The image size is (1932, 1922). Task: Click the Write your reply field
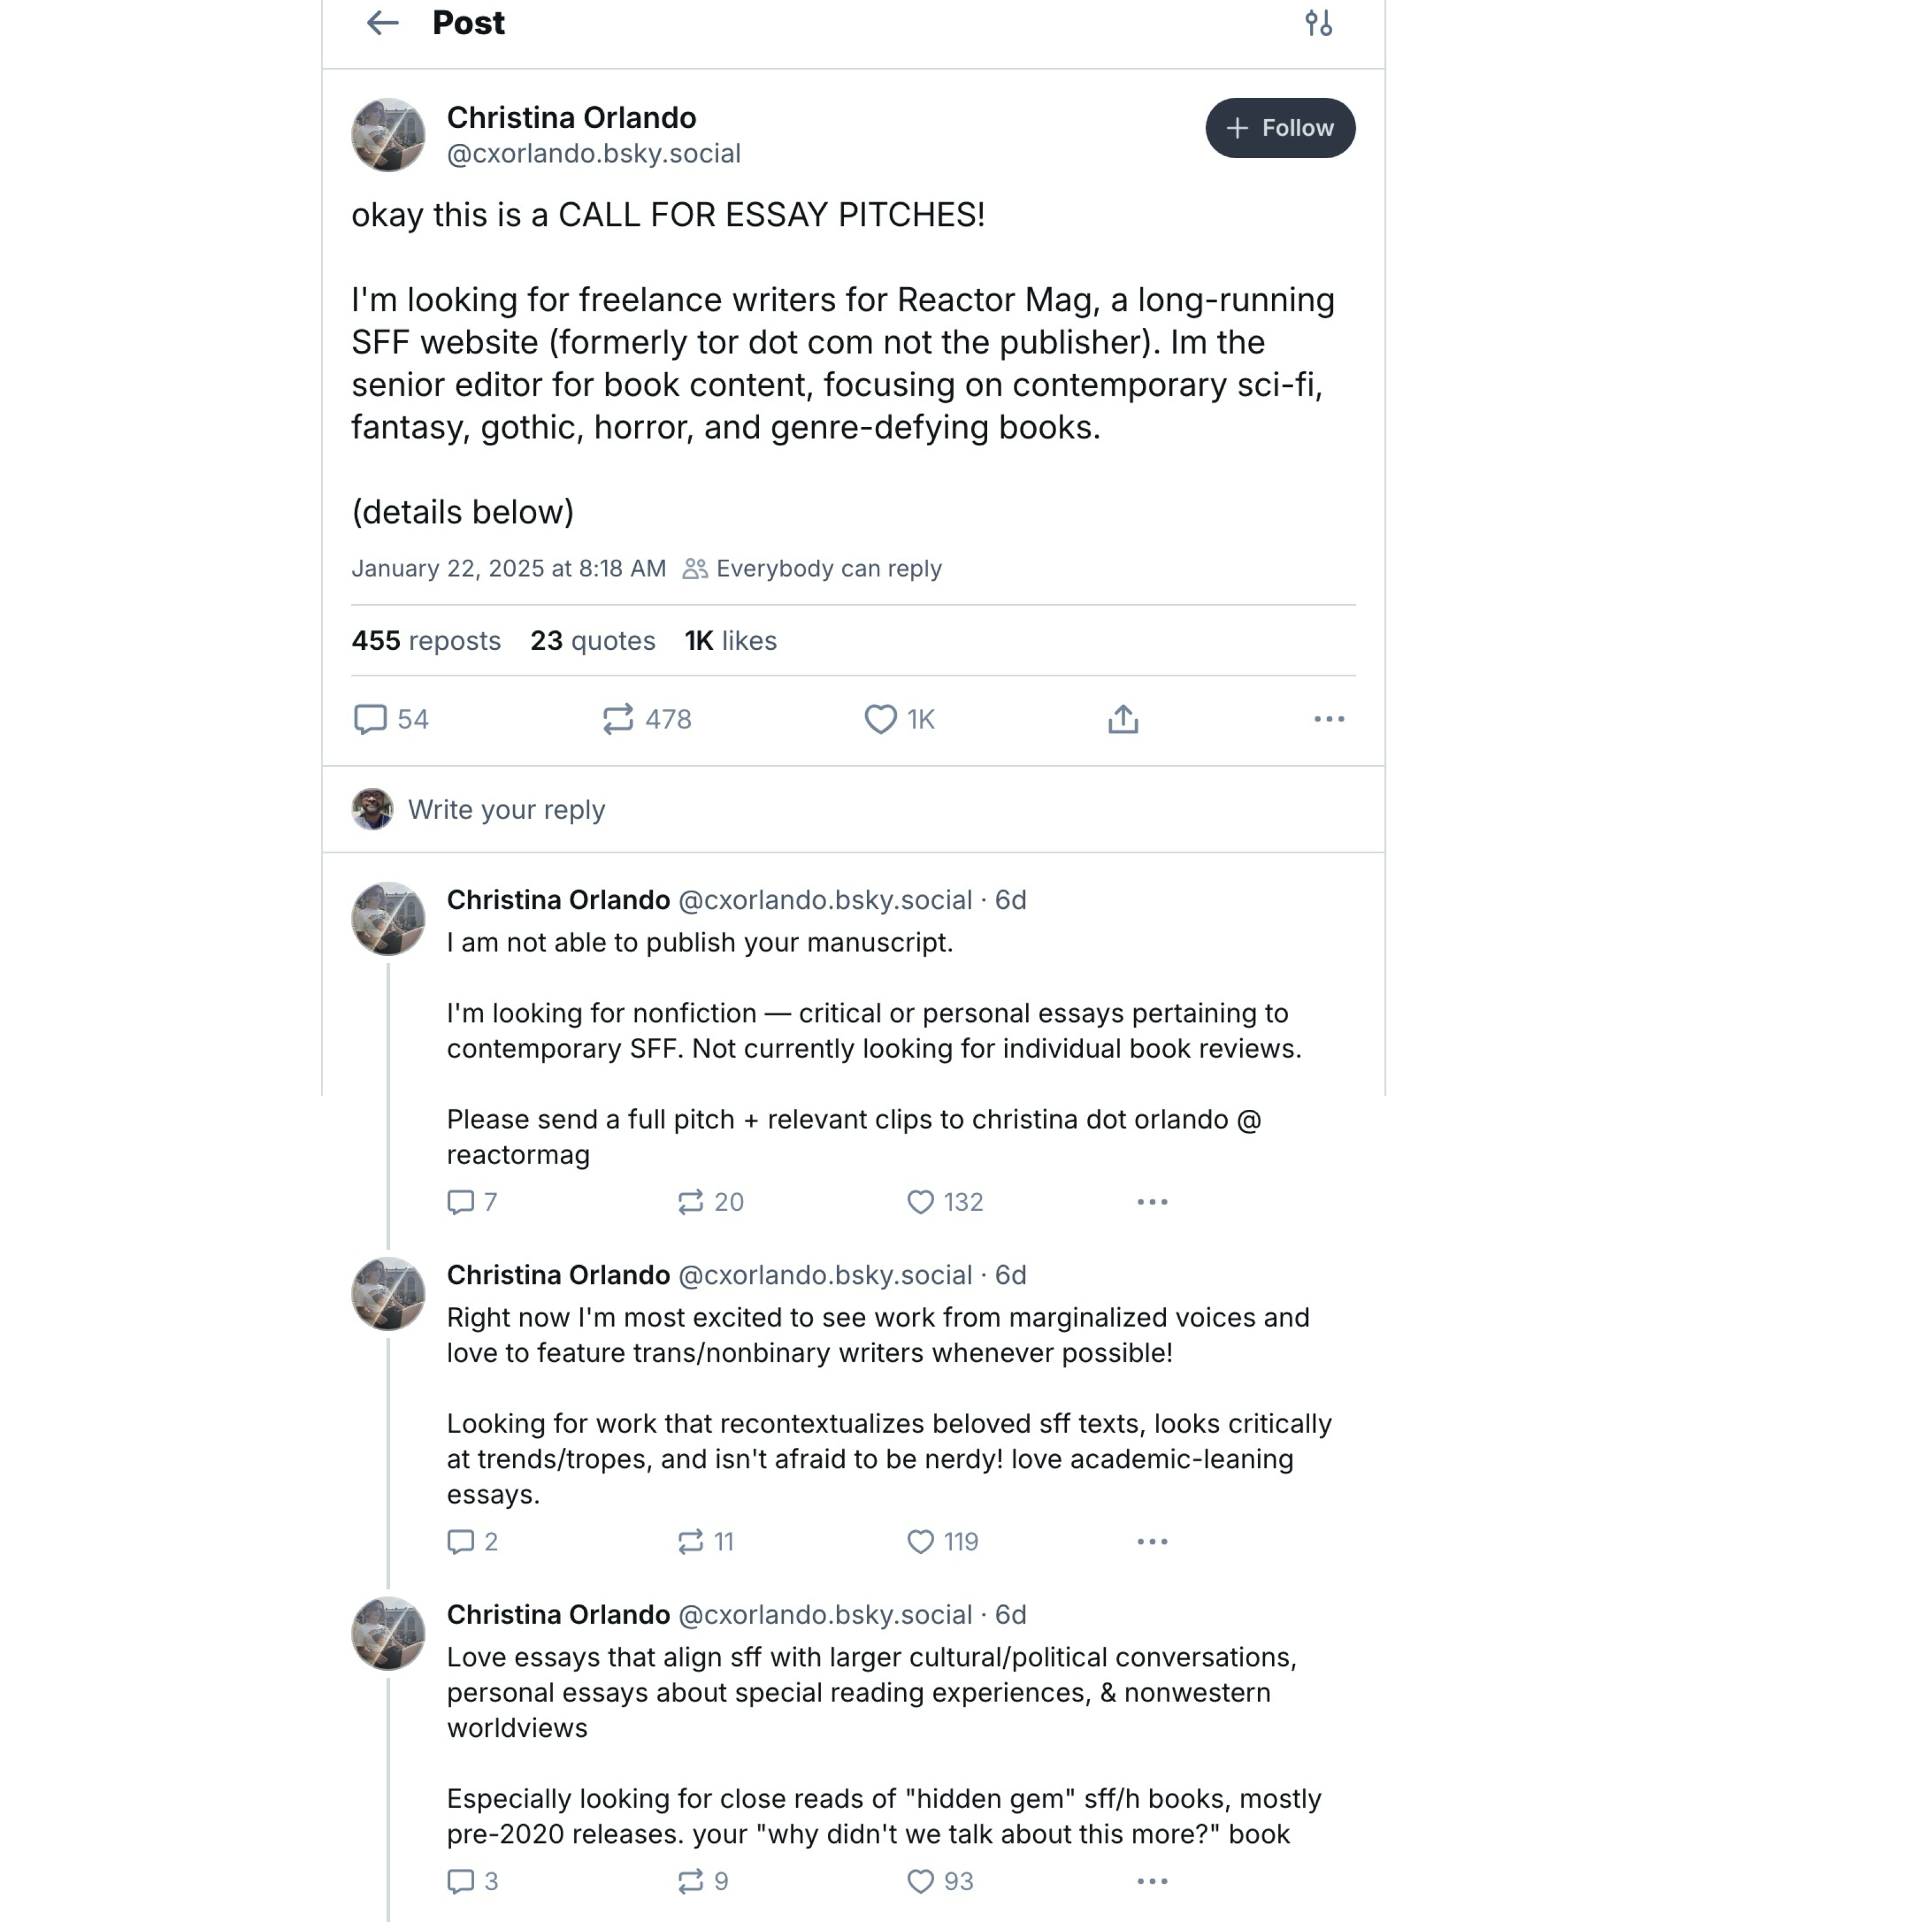[506, 809]
